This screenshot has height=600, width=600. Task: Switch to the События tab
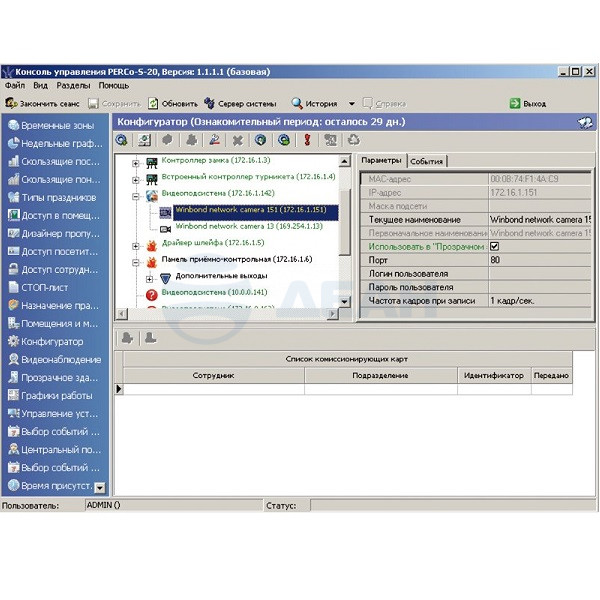click(x=426, y=161)
